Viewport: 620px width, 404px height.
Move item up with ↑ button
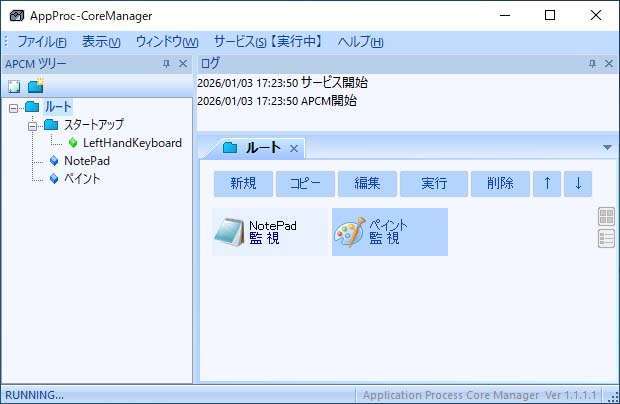pos(546,184)
